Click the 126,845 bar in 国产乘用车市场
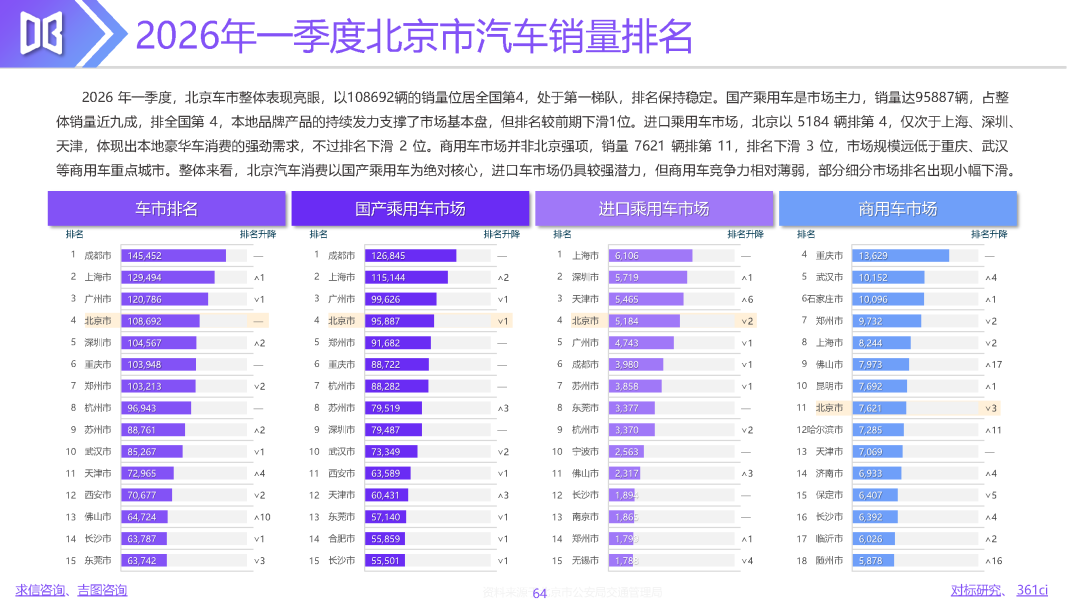Screen dimensions: 1080x607 (411, 256)
